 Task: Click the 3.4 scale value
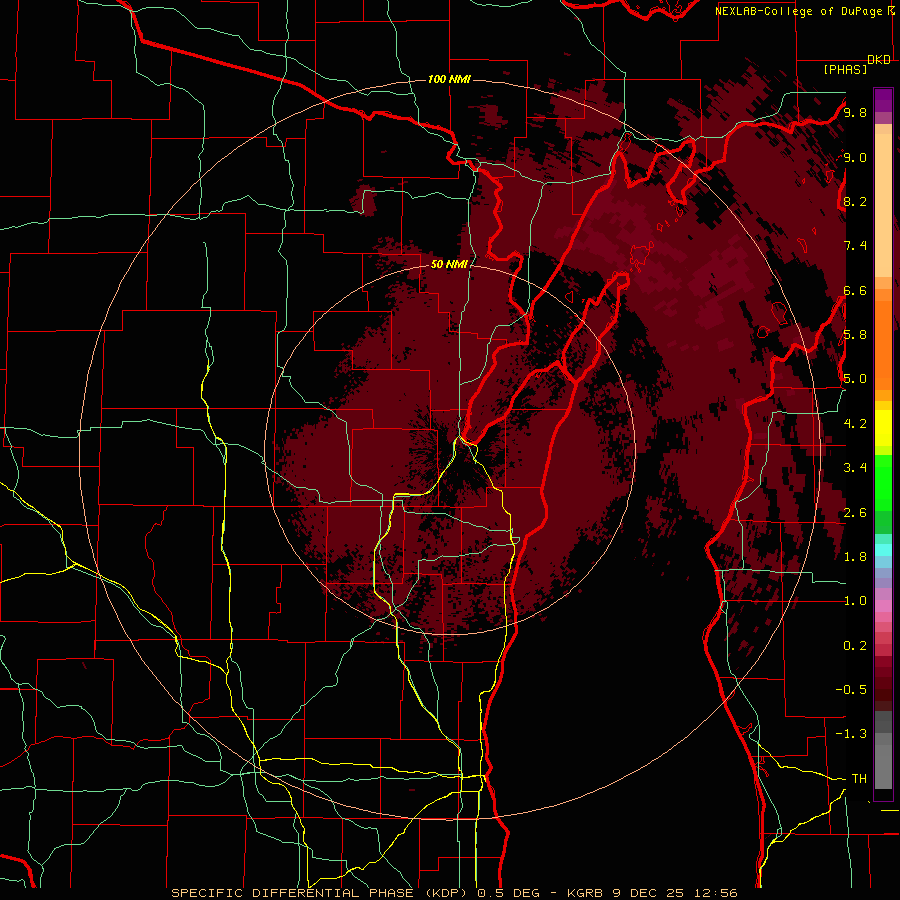855,468
